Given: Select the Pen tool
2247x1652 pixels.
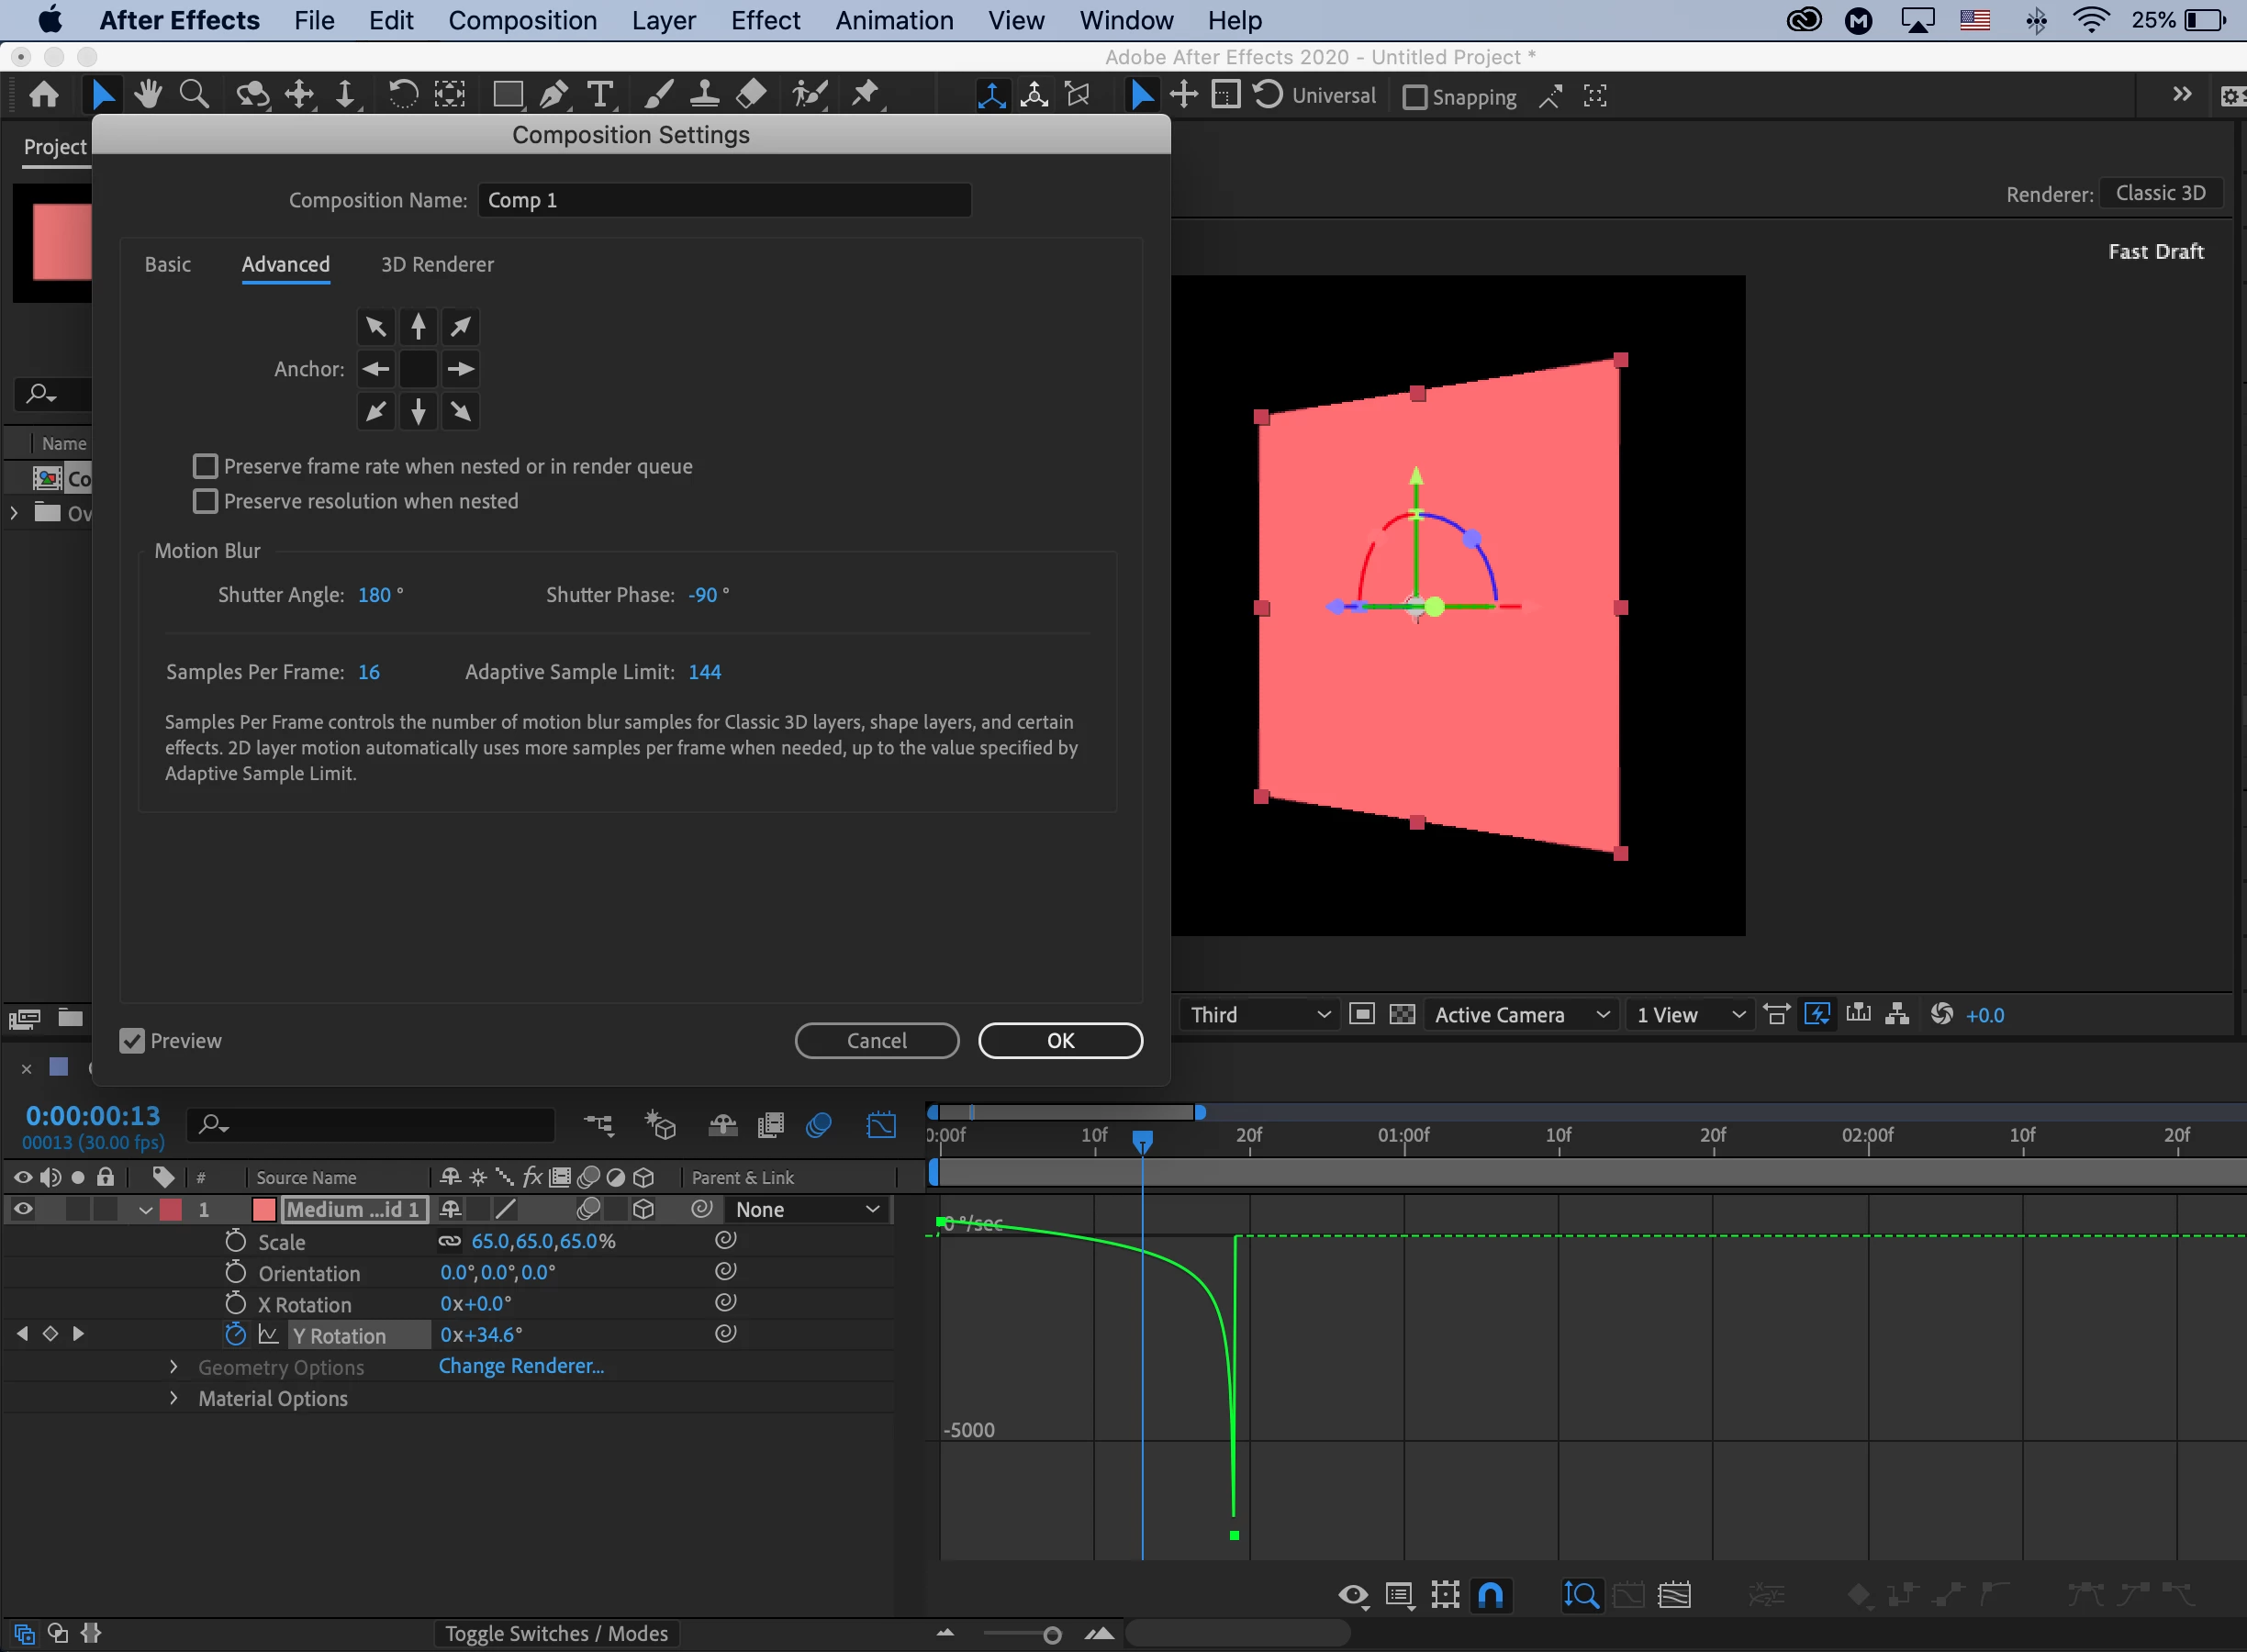Looking at the screenshot, I should (553, 95).
